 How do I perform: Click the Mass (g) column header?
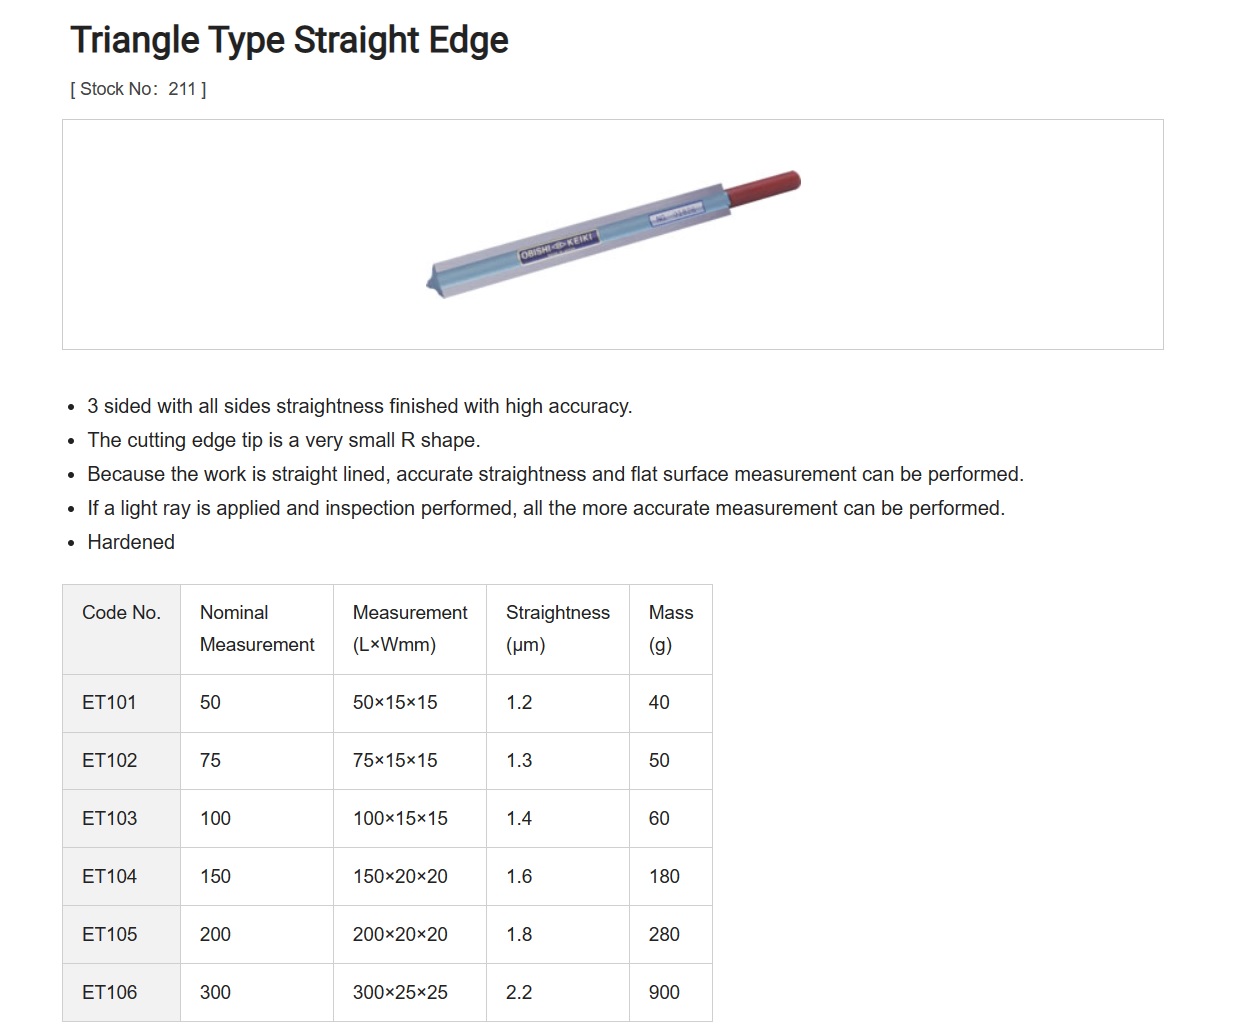pyautogui.click(x=671, y=629)
